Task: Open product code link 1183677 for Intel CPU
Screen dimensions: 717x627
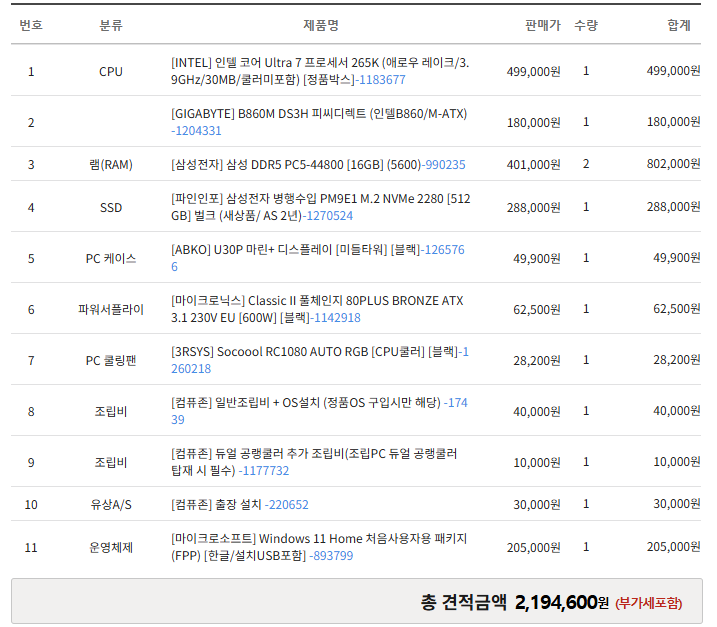Action: pos(381,80)
